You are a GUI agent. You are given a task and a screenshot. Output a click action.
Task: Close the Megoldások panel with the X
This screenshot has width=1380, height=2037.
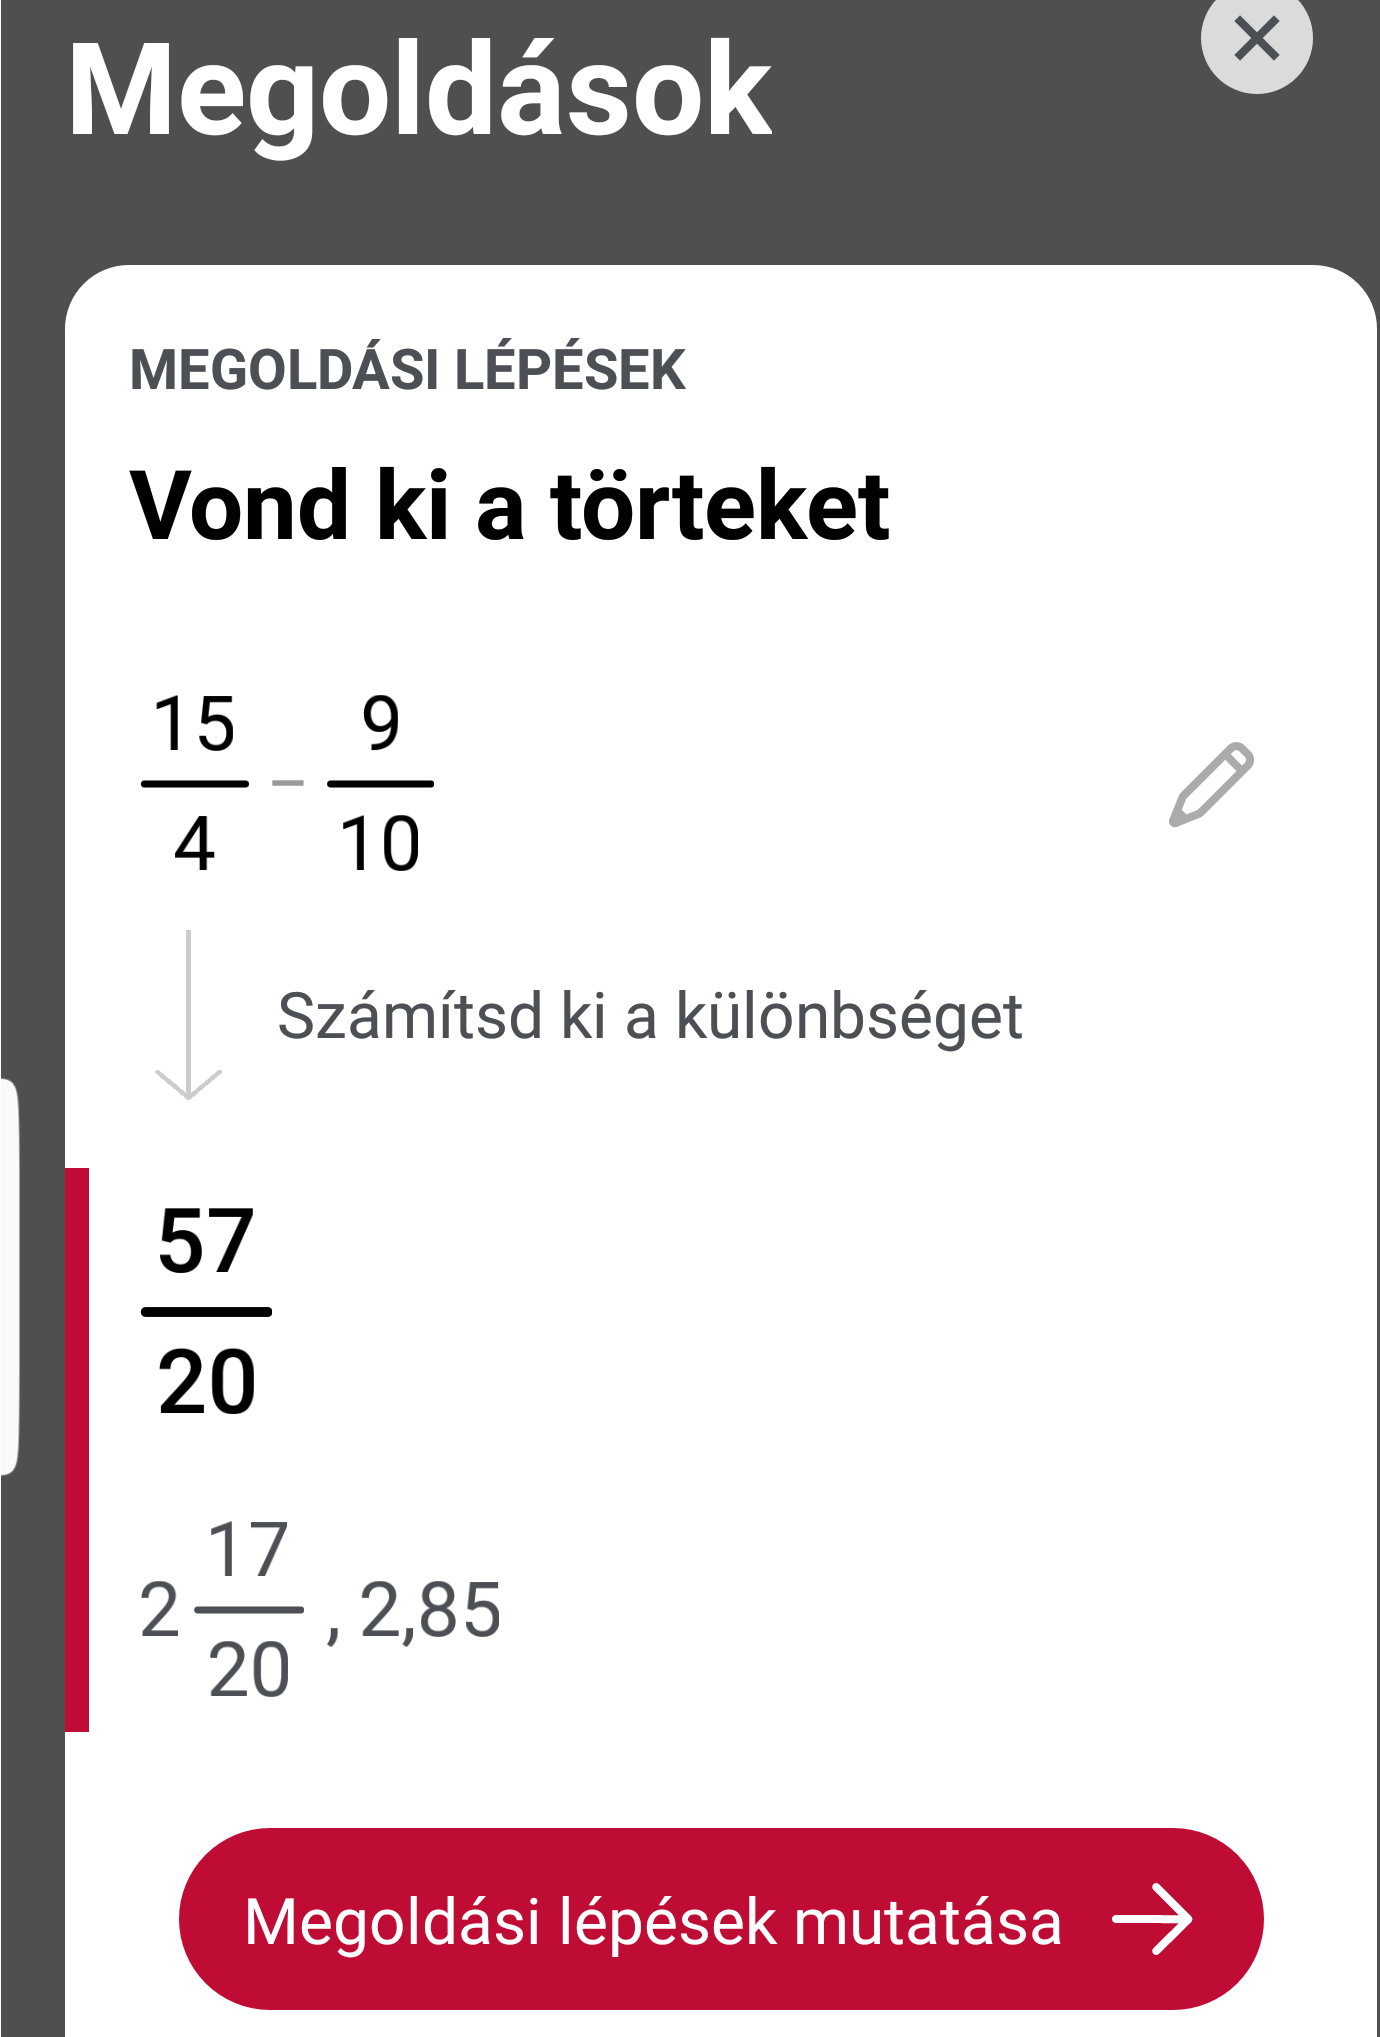pyautogui.click(x=1256, y=40)
